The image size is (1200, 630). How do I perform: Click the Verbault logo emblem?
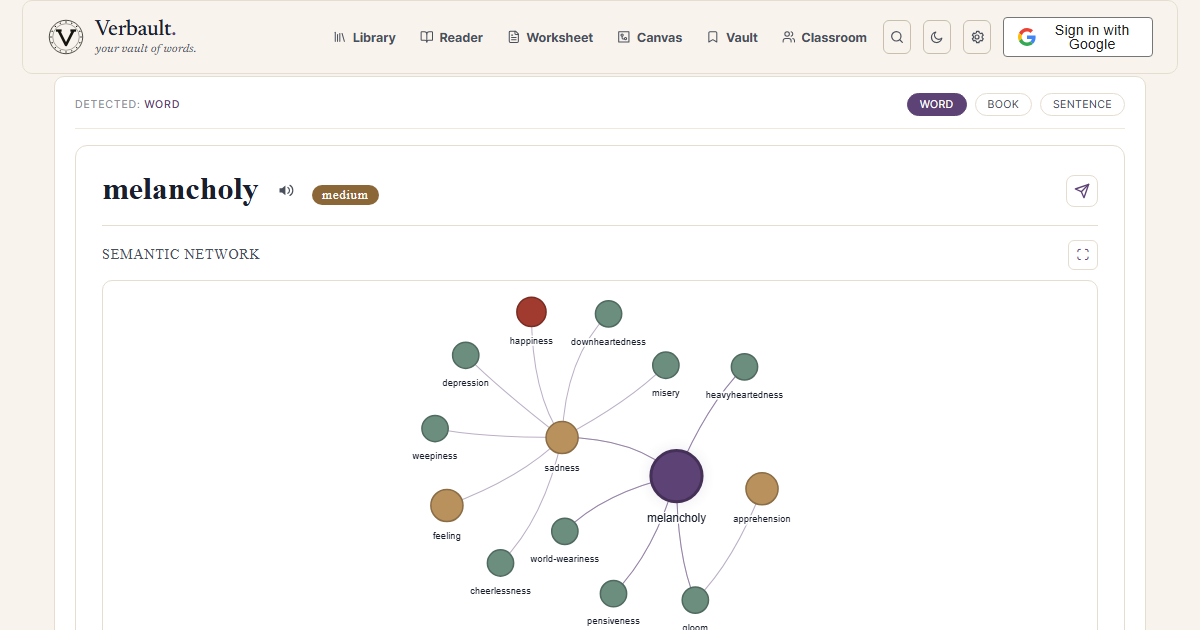(x=66, y=37)
